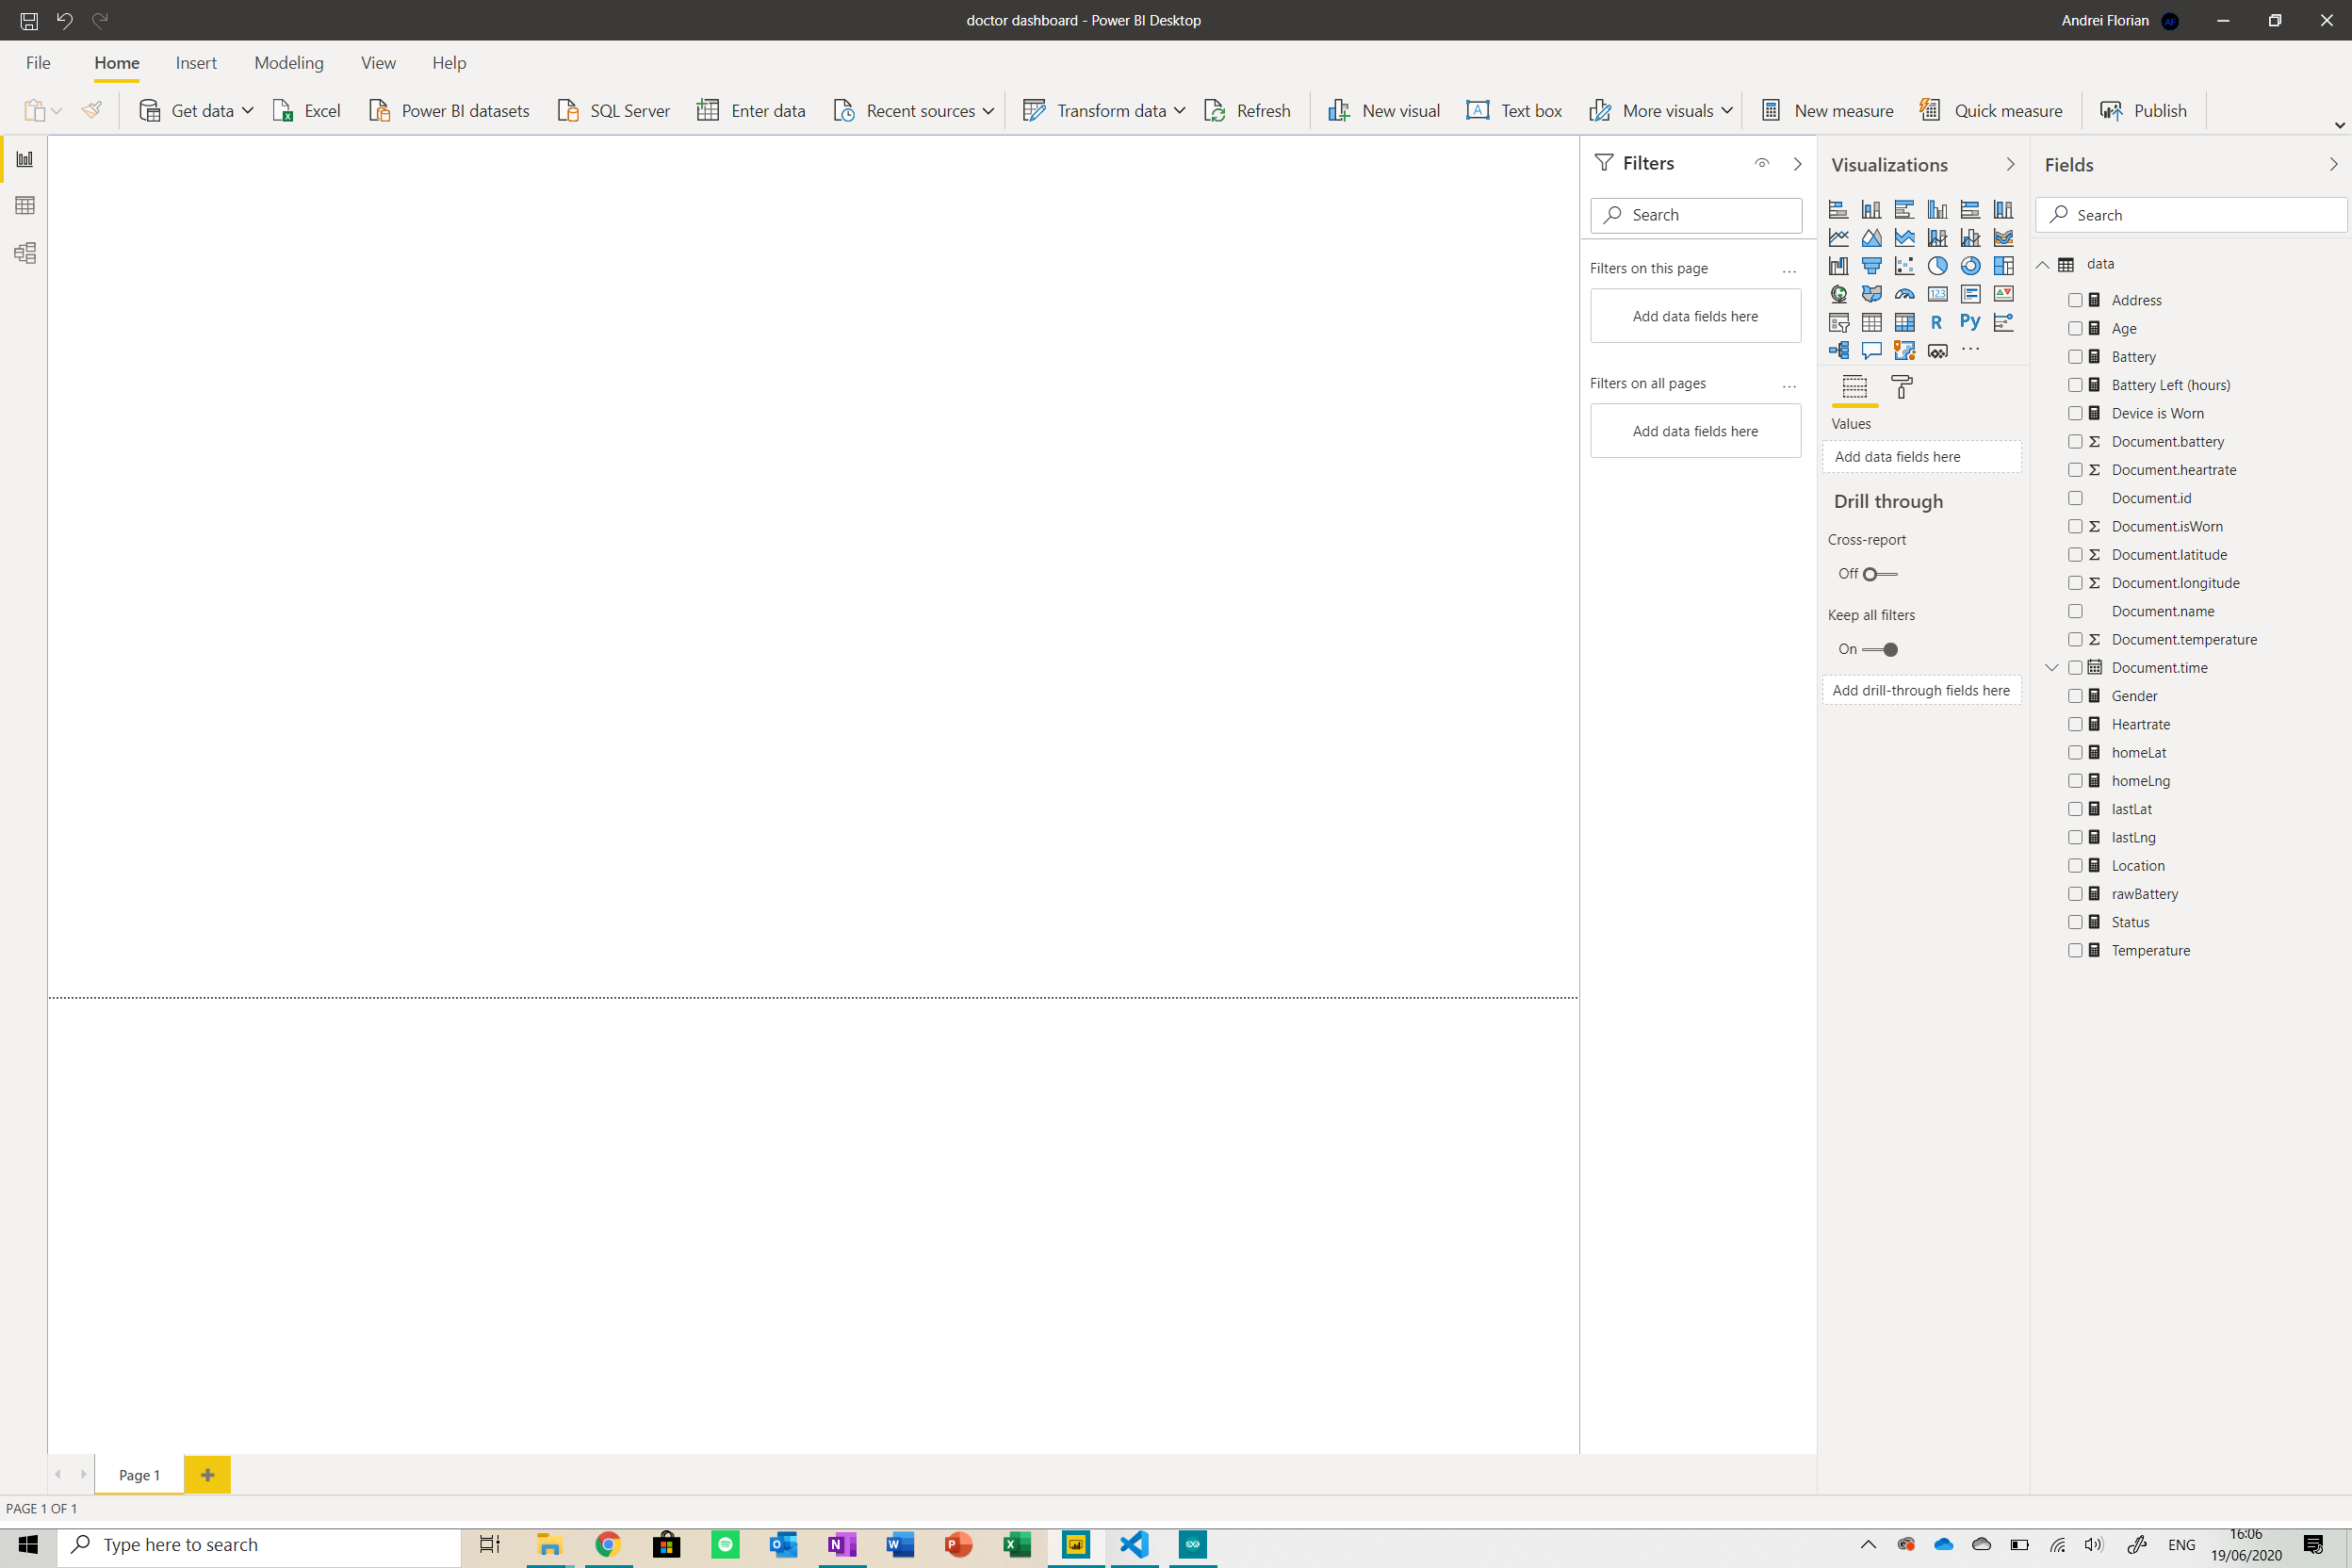Select the pie chart visualization
This screenshot has height=1568, width=2352.
[1937, 266]
